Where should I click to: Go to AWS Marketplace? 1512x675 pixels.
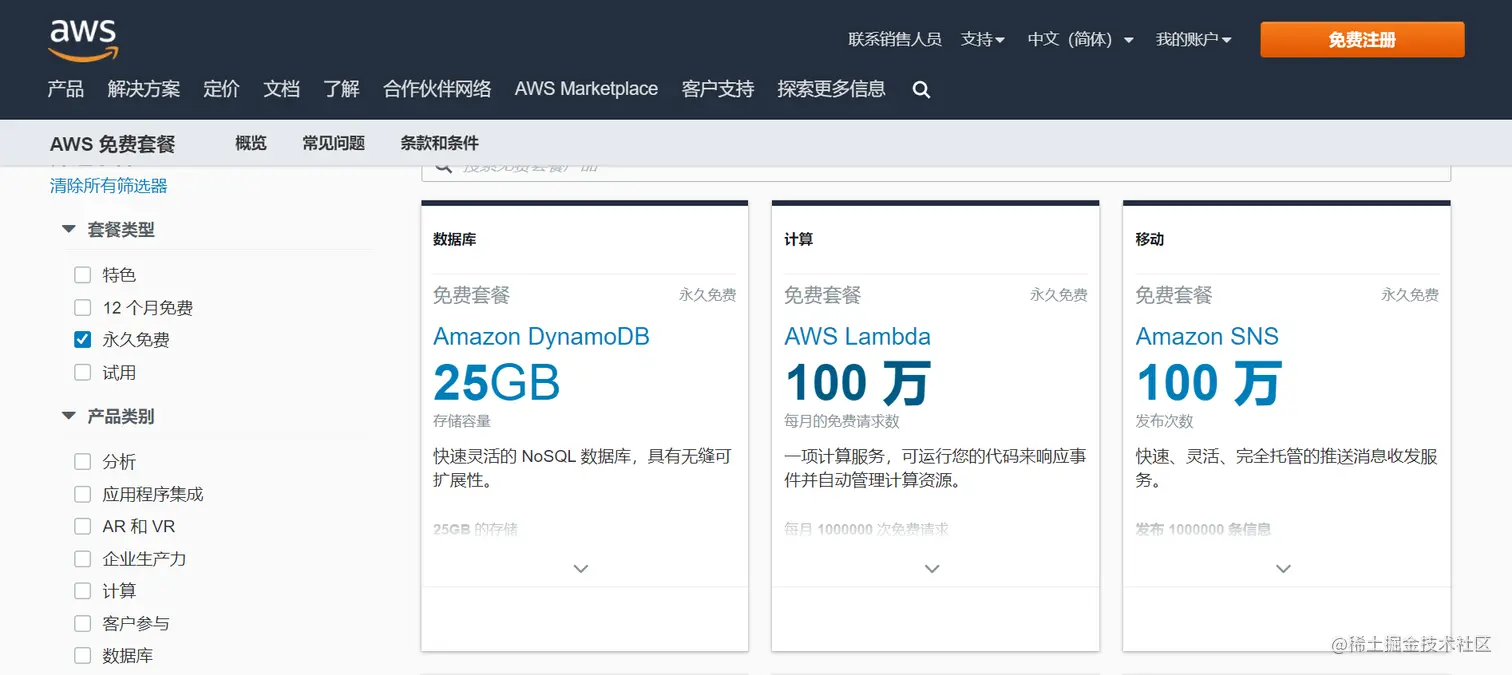click(x=586, y=89)
